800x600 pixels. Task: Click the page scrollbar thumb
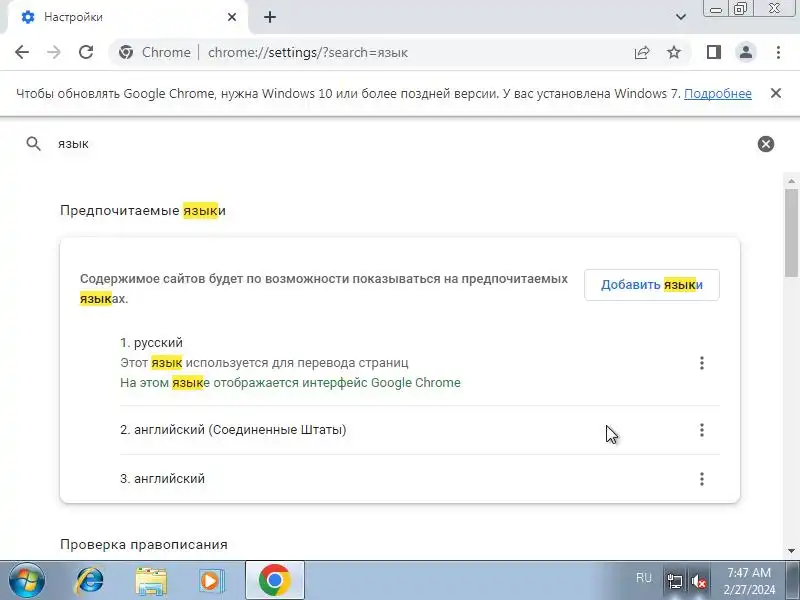click(x=791, y=233)
